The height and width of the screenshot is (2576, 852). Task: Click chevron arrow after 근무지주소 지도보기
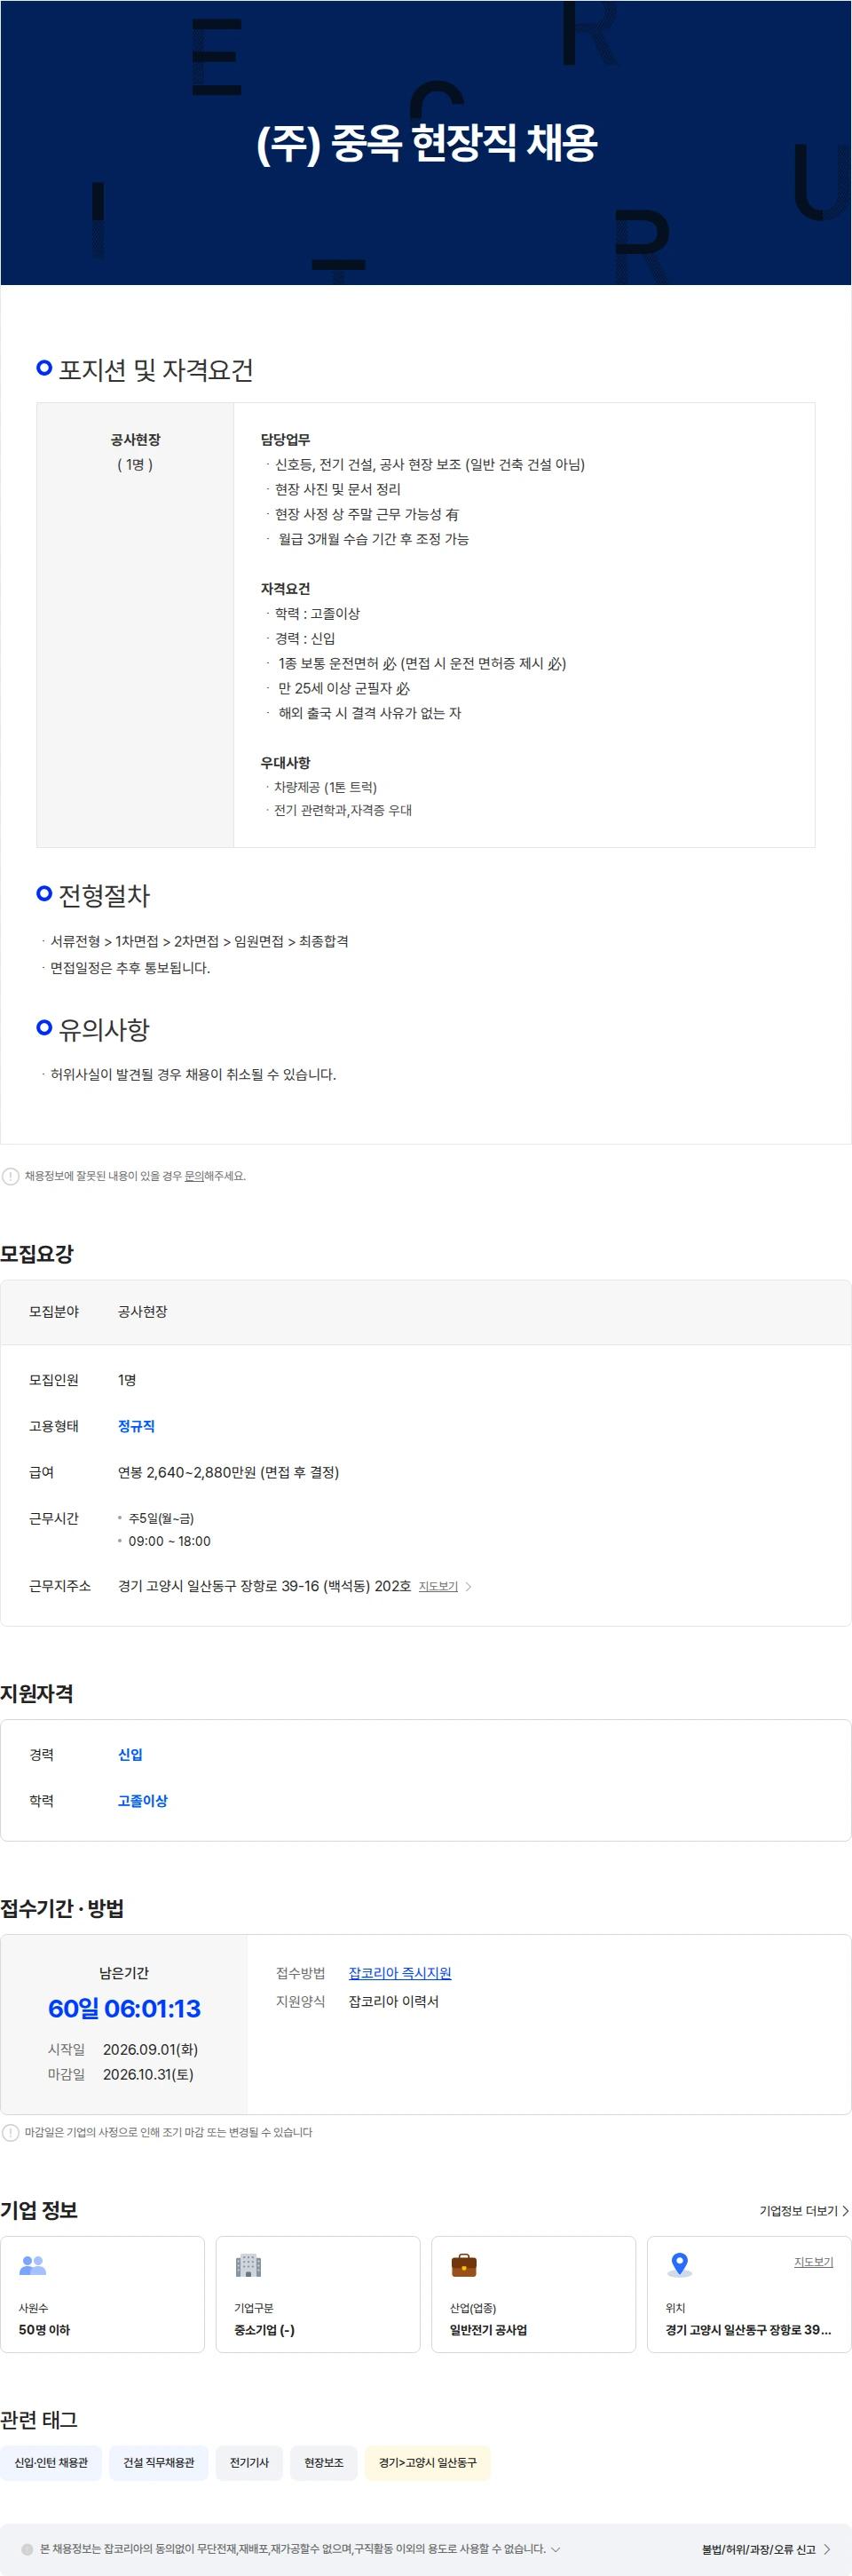[469, 1586]
